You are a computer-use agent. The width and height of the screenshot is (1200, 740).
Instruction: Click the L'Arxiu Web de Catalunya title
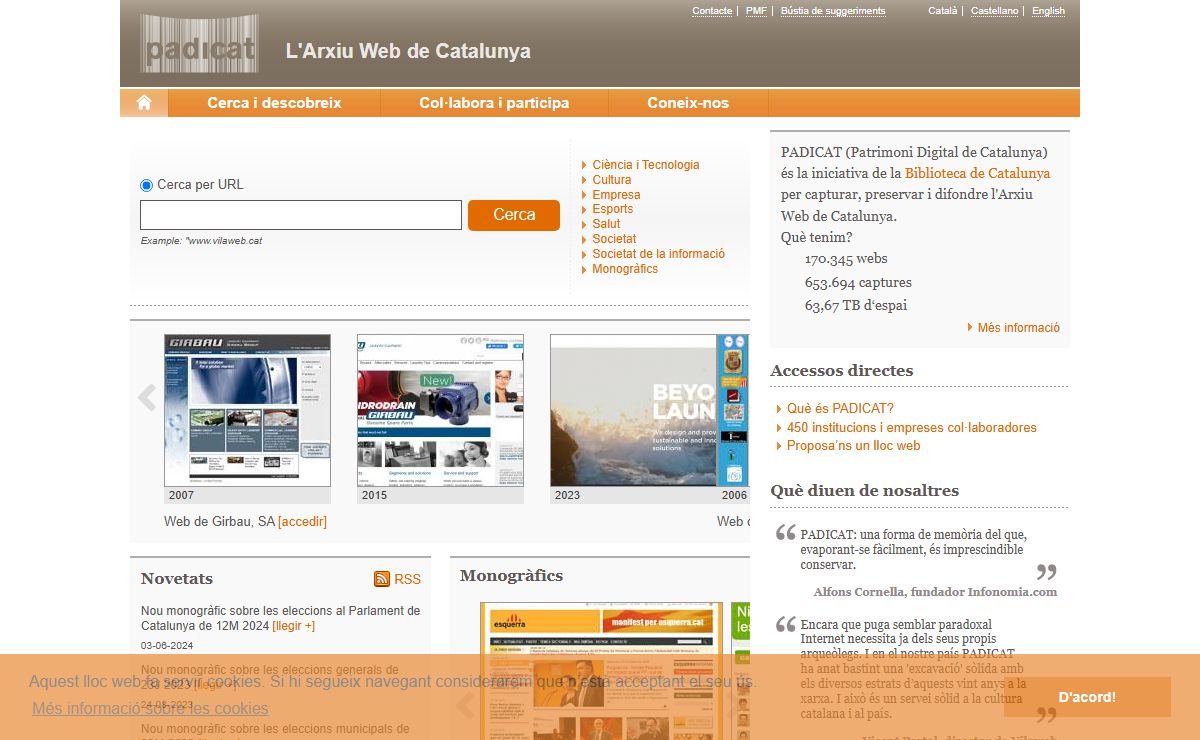pyautogui.click(x=408, y=51)
